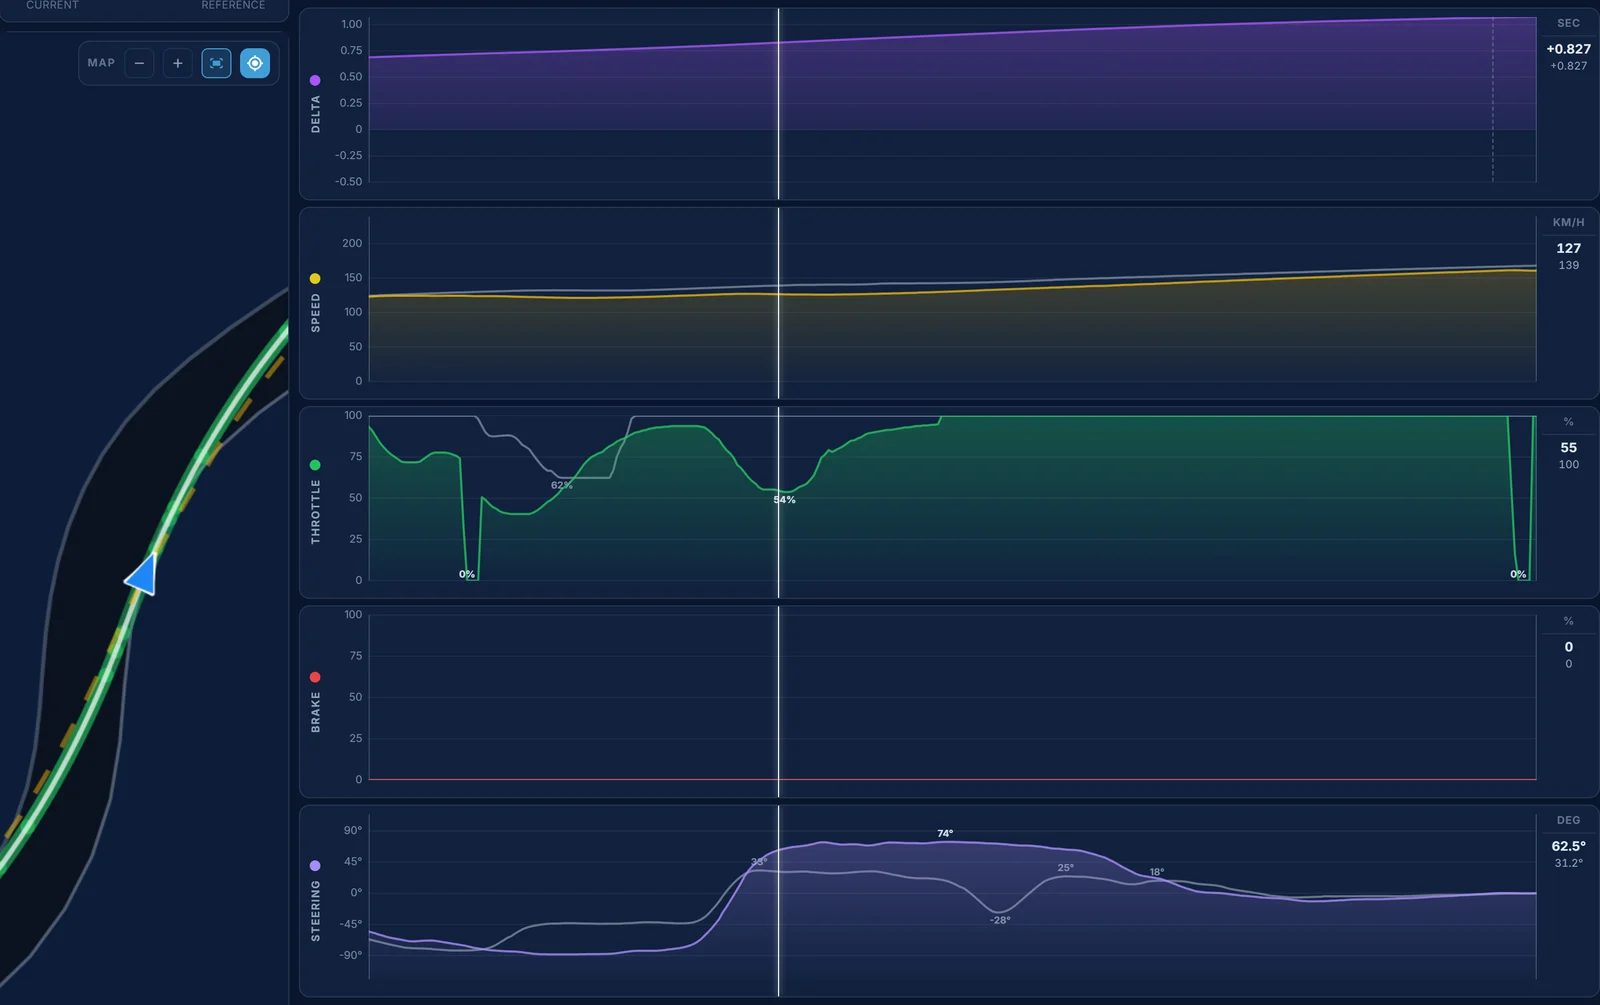Click the KM/H unit label
Viewport: 1600px width, 1005px height.
tap(1568, 222)
